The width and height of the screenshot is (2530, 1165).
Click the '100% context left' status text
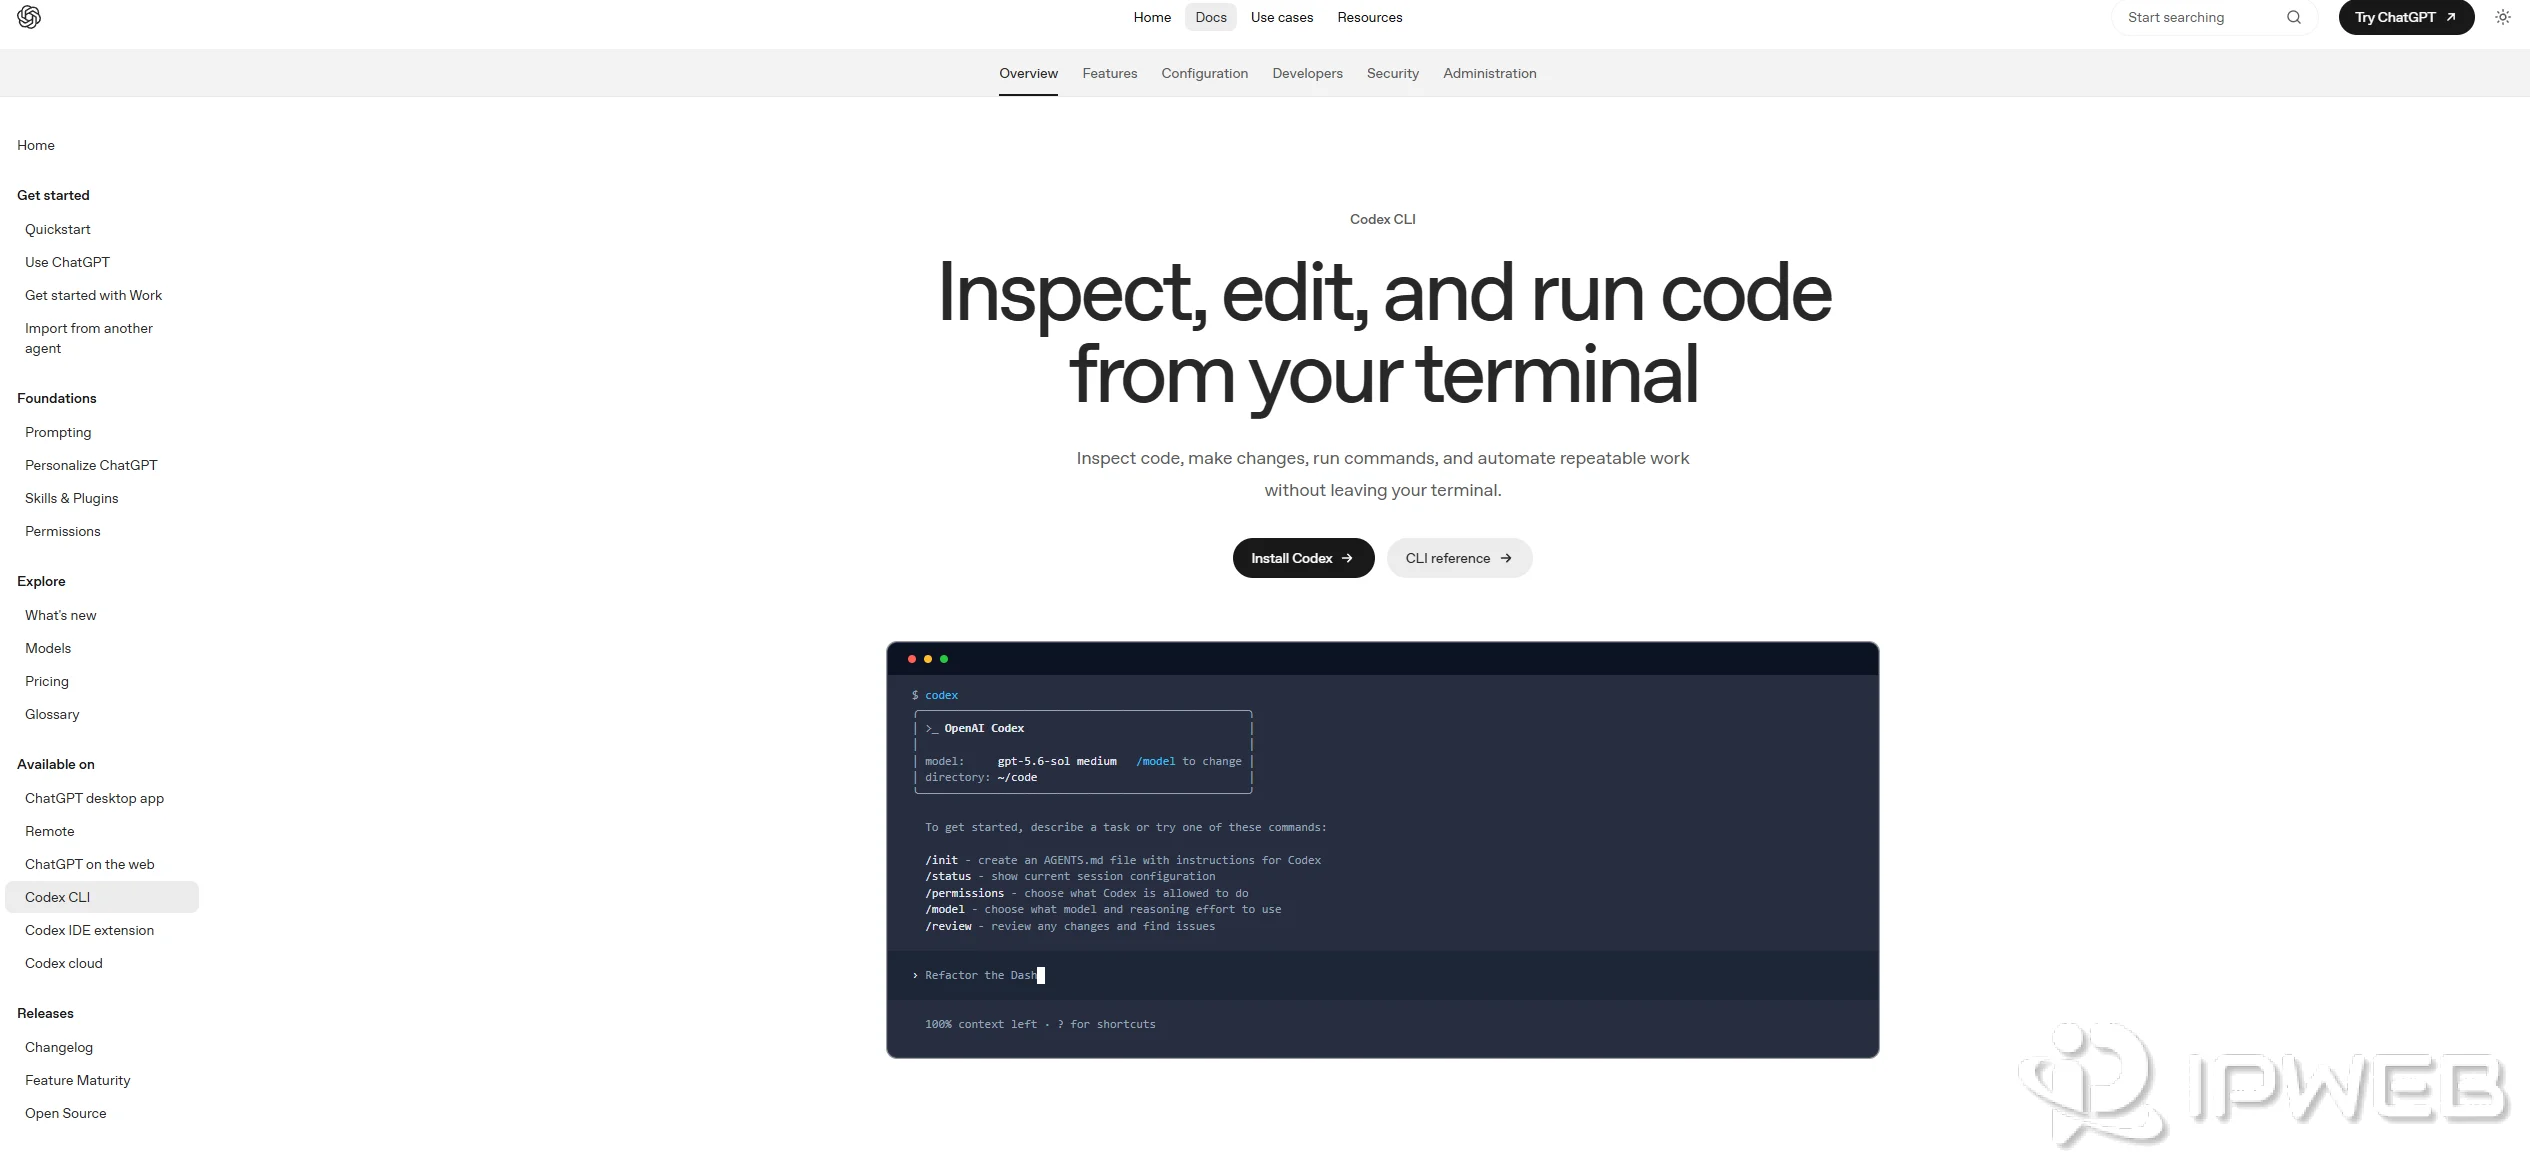pyautogui.click(x=981, y=1024)
